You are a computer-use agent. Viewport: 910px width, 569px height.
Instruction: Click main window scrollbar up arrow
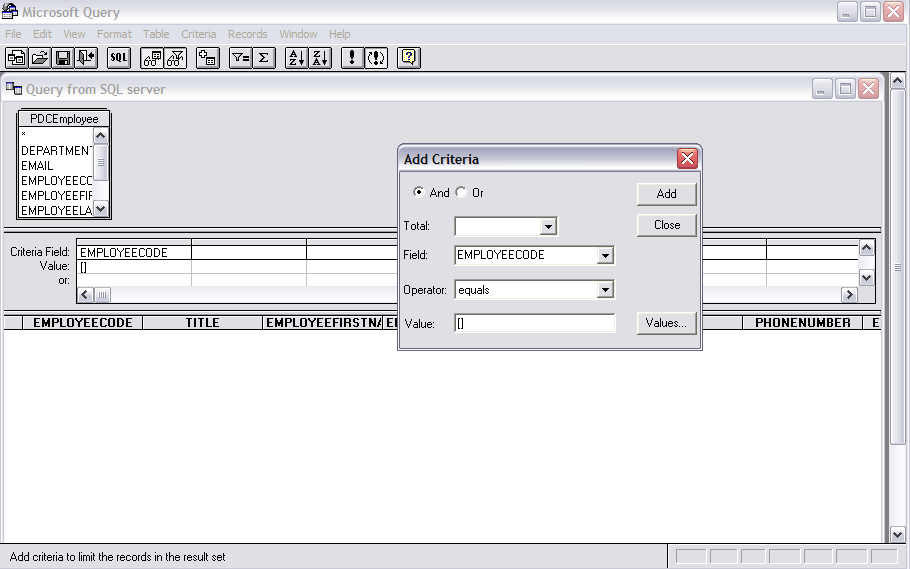[x=897, y=81]
